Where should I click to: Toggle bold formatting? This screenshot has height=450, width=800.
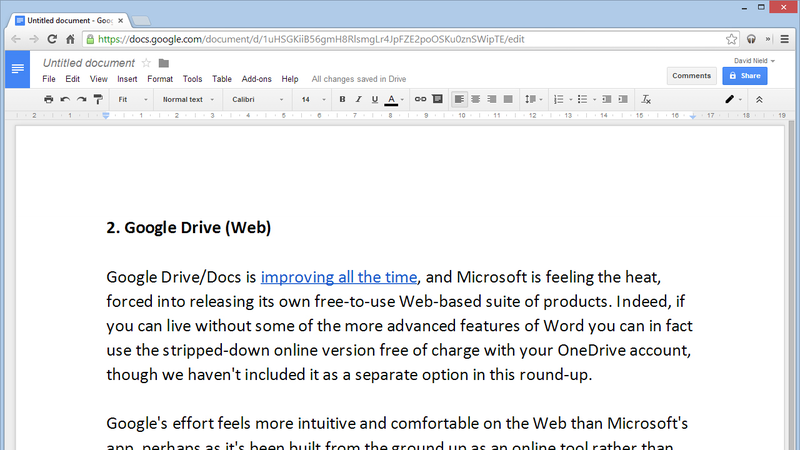click(342, 99)
